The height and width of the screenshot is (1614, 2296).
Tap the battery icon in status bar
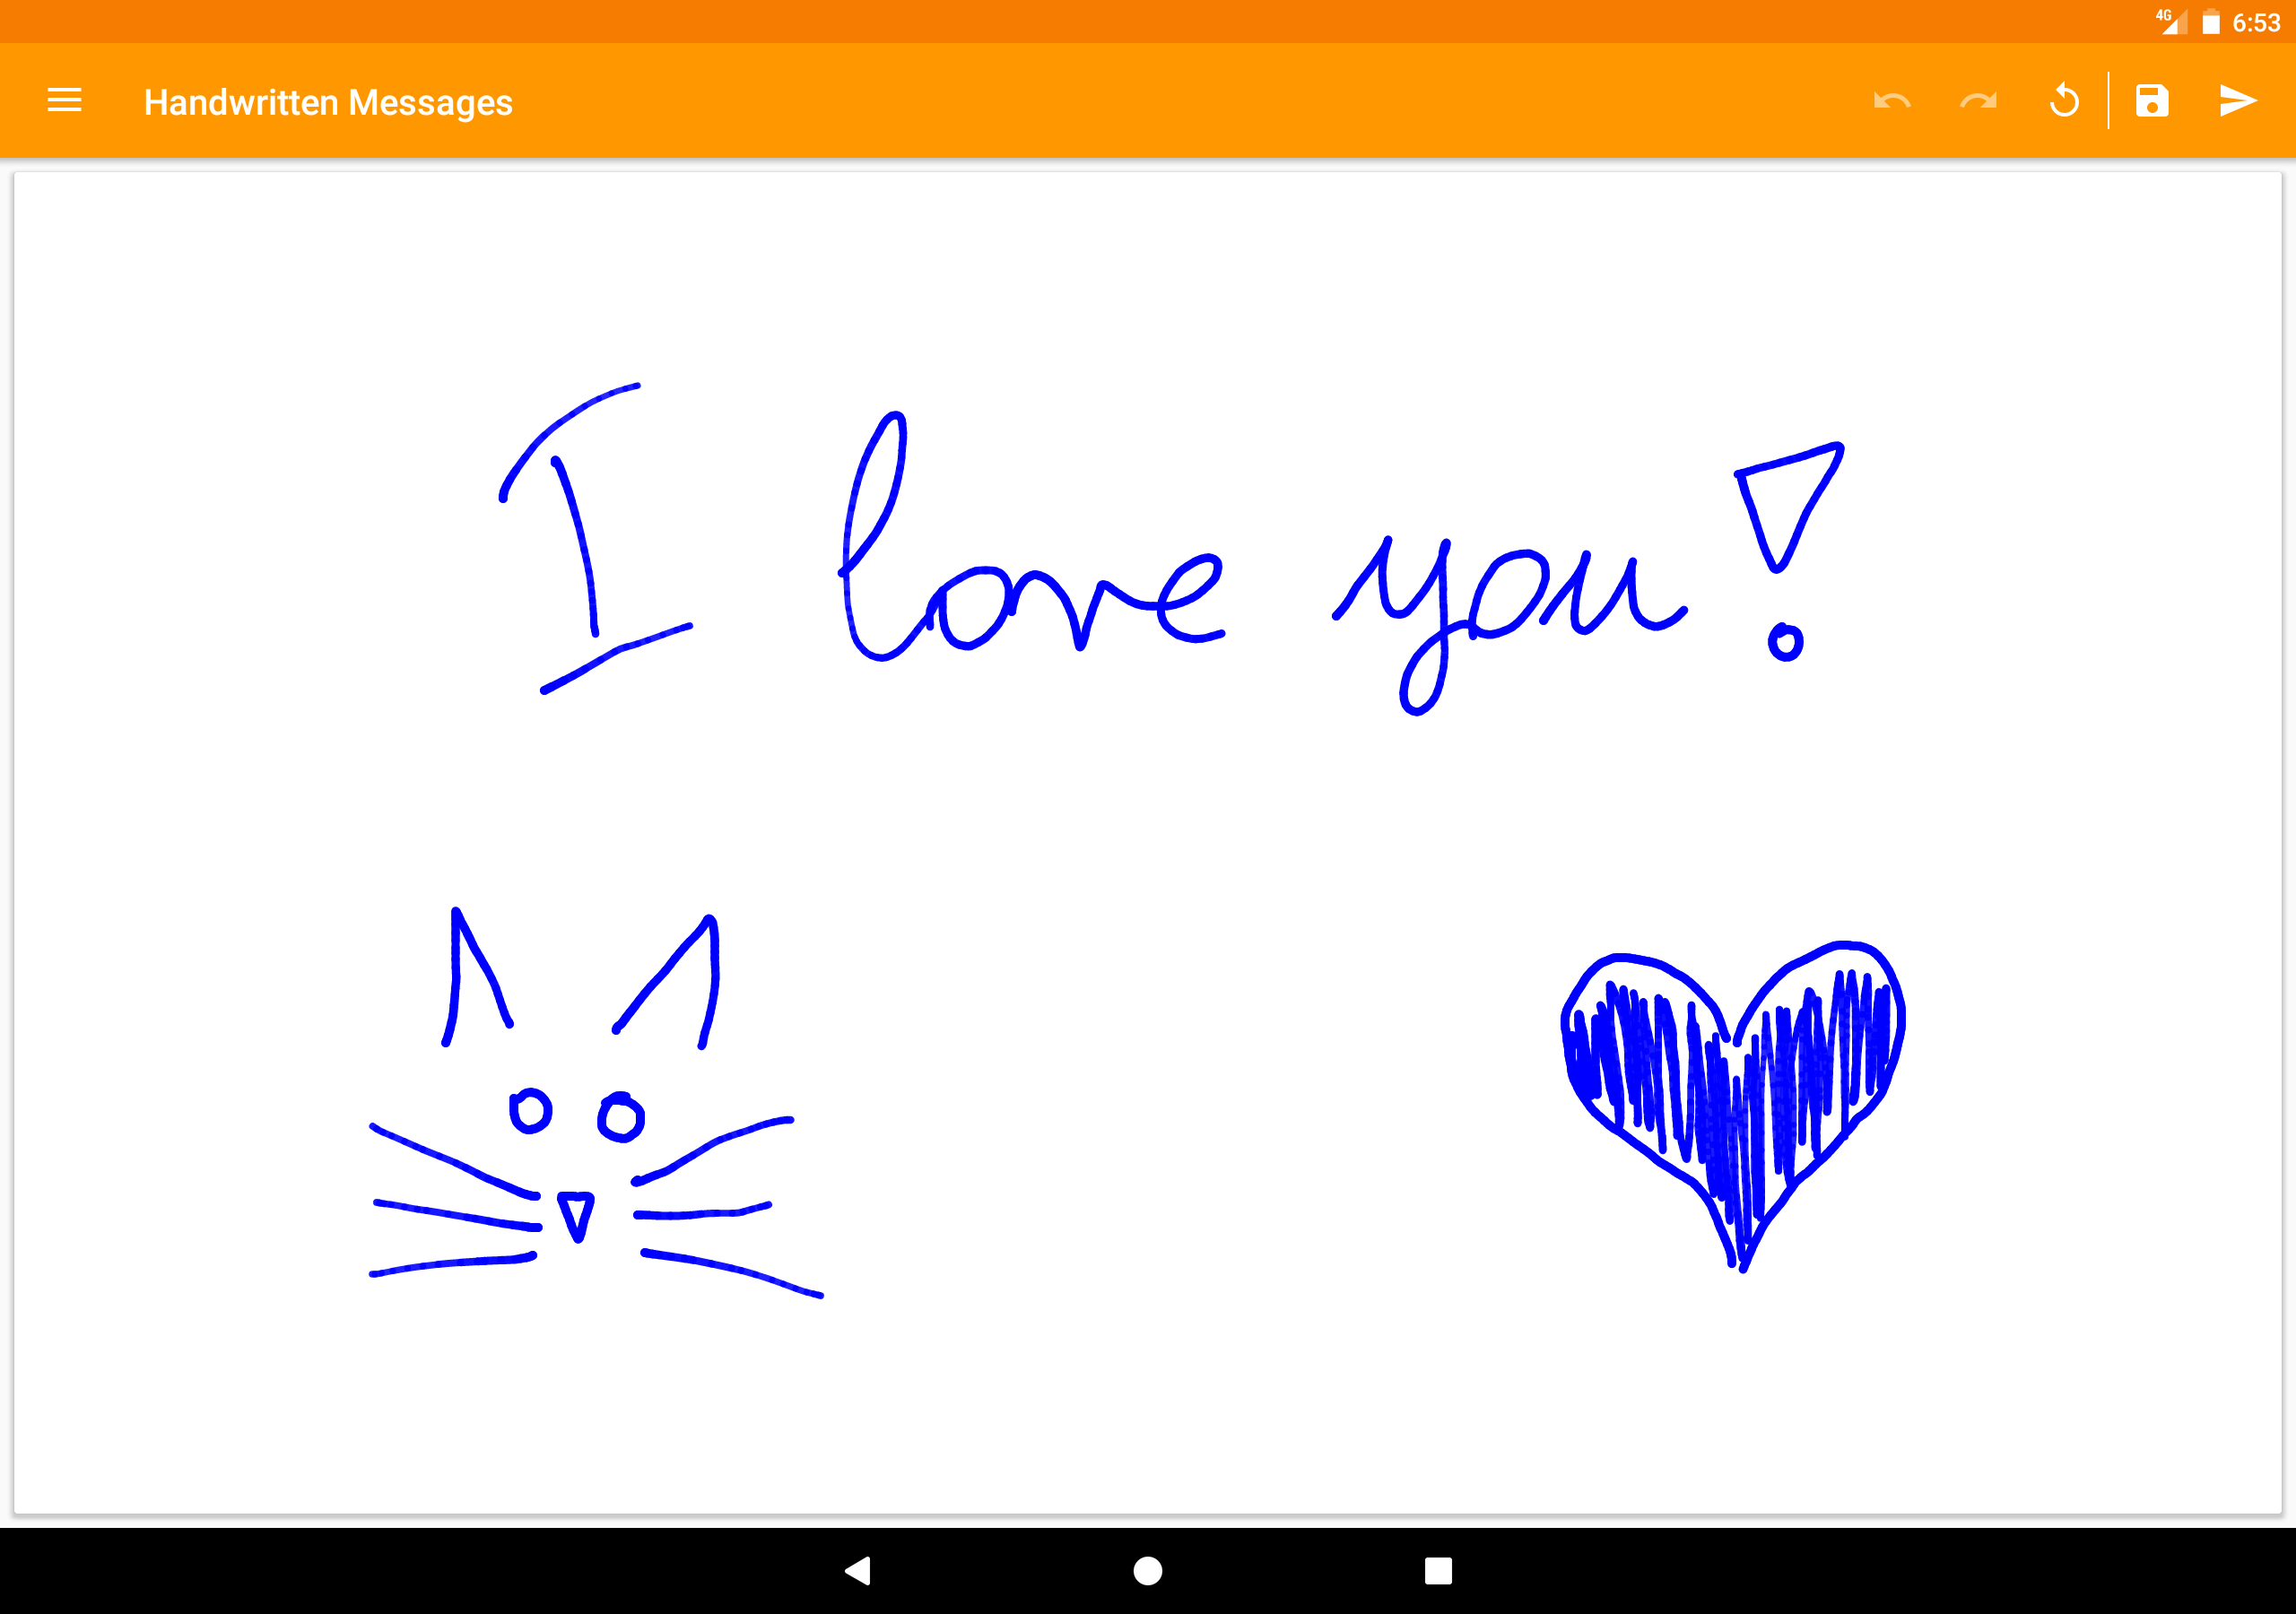click(x=2211, y=22)
